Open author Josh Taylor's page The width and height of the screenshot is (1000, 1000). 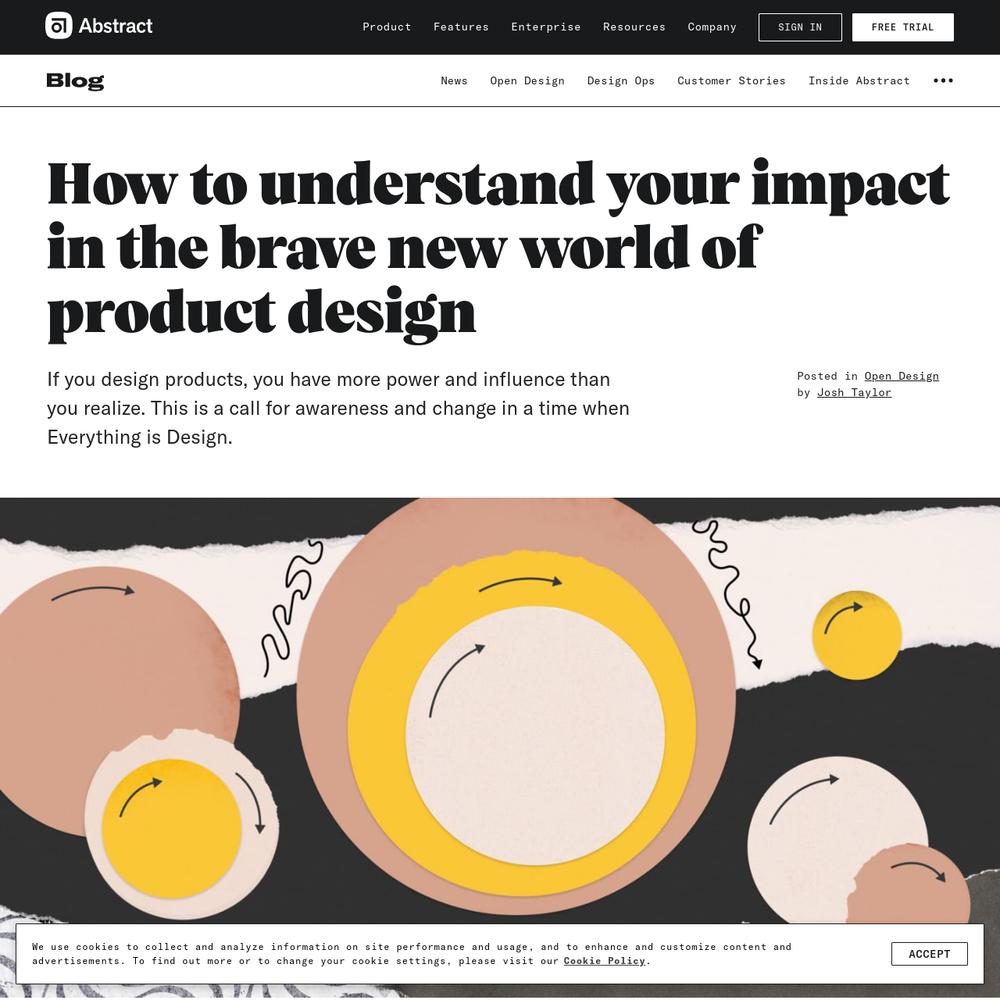(854, 393)
